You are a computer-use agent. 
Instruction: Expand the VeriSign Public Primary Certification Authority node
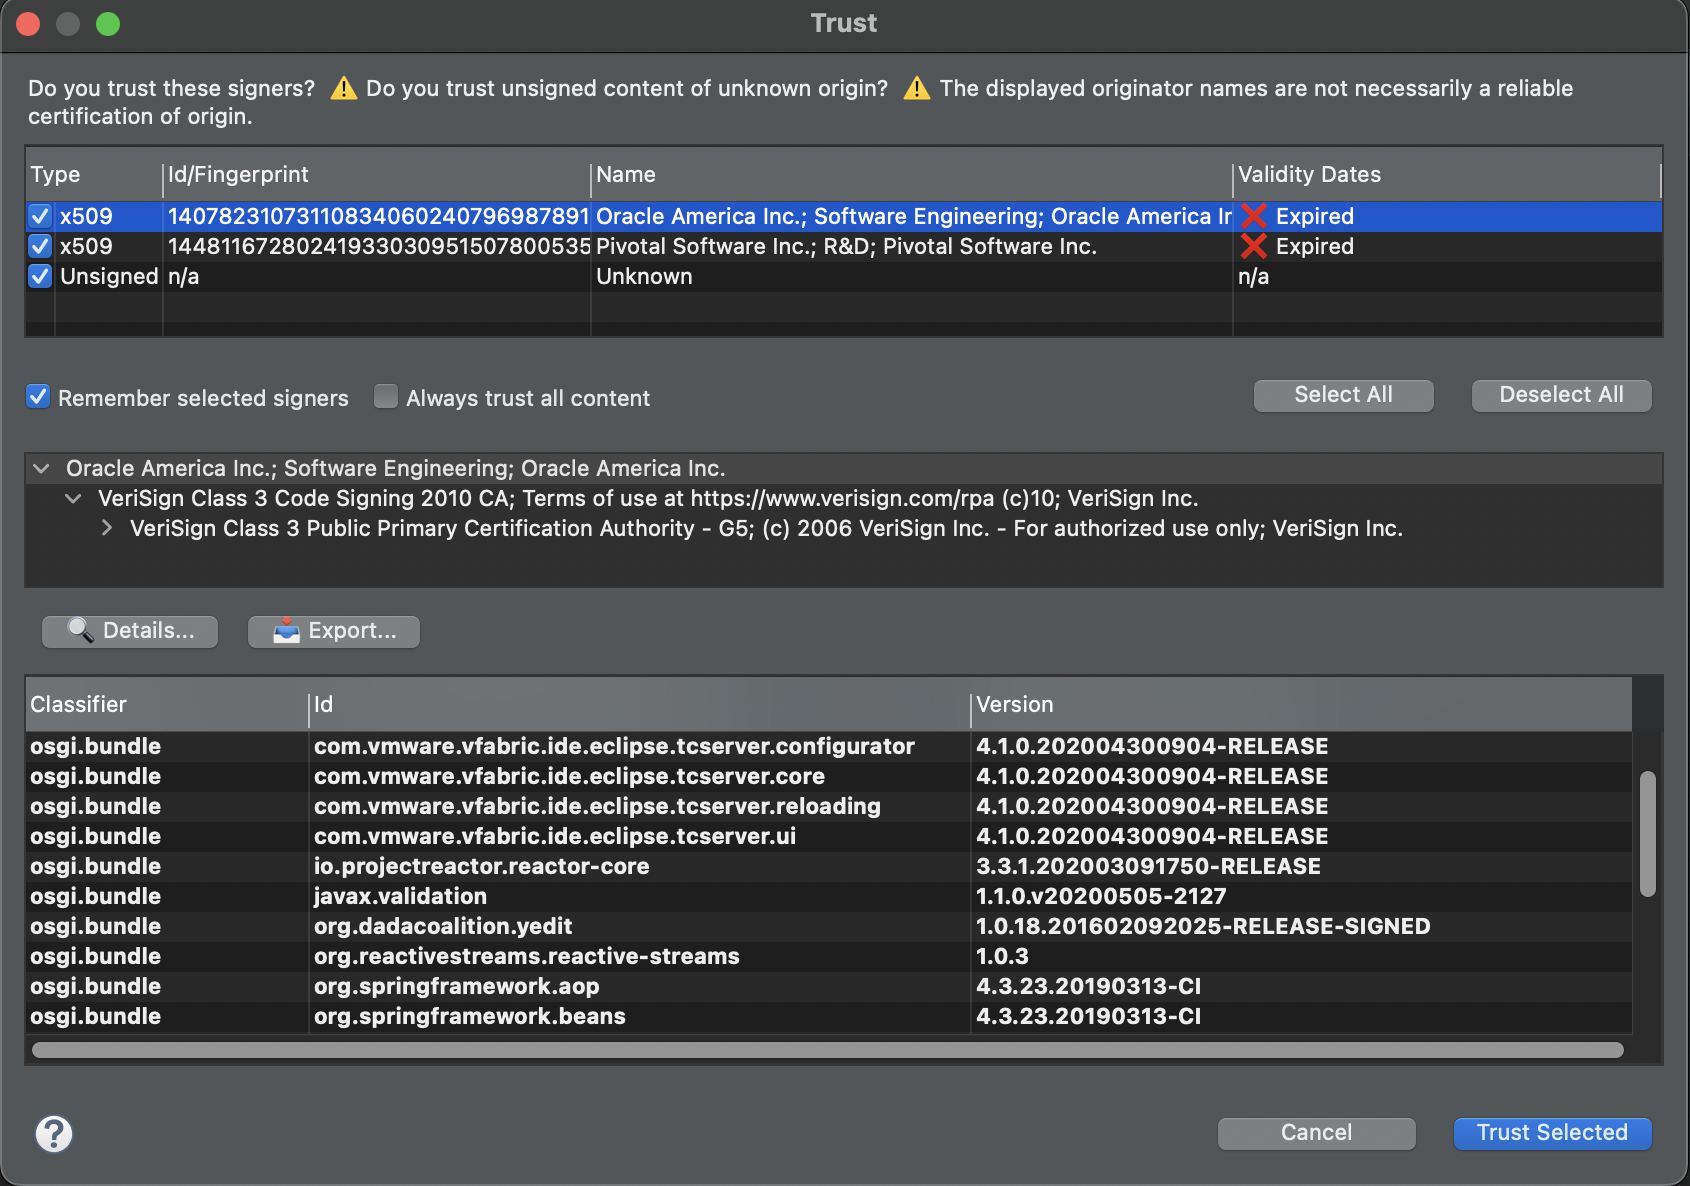point(106,528)
